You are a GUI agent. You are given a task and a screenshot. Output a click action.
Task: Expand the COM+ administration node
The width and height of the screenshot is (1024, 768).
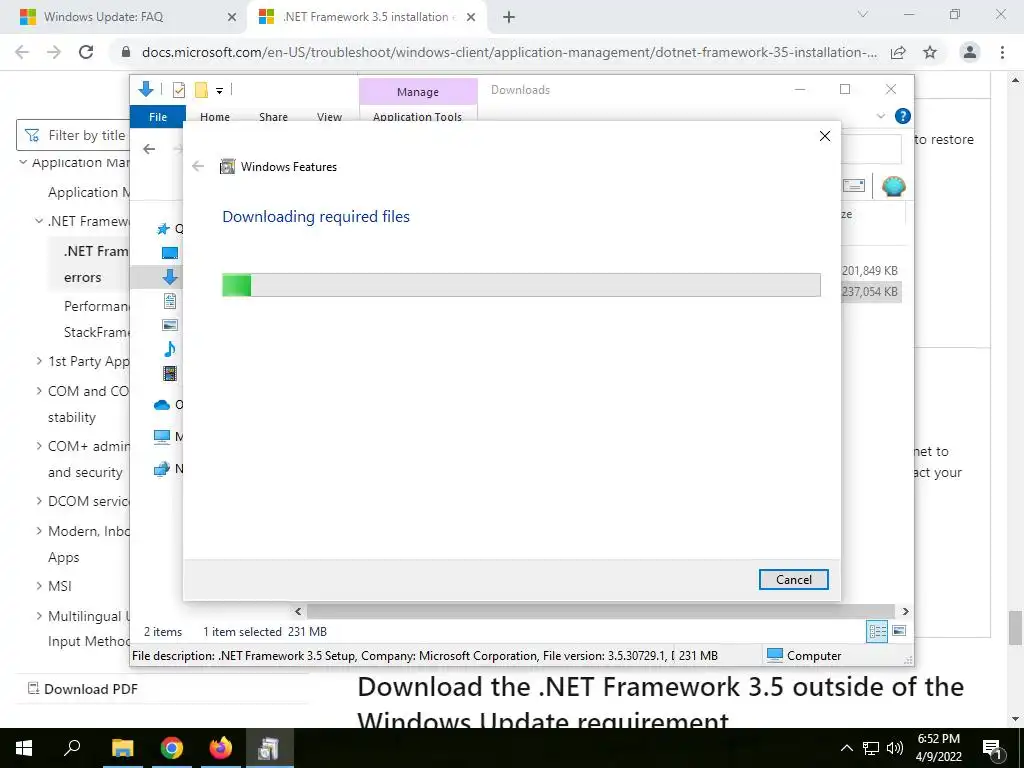[x=39, y=445]
